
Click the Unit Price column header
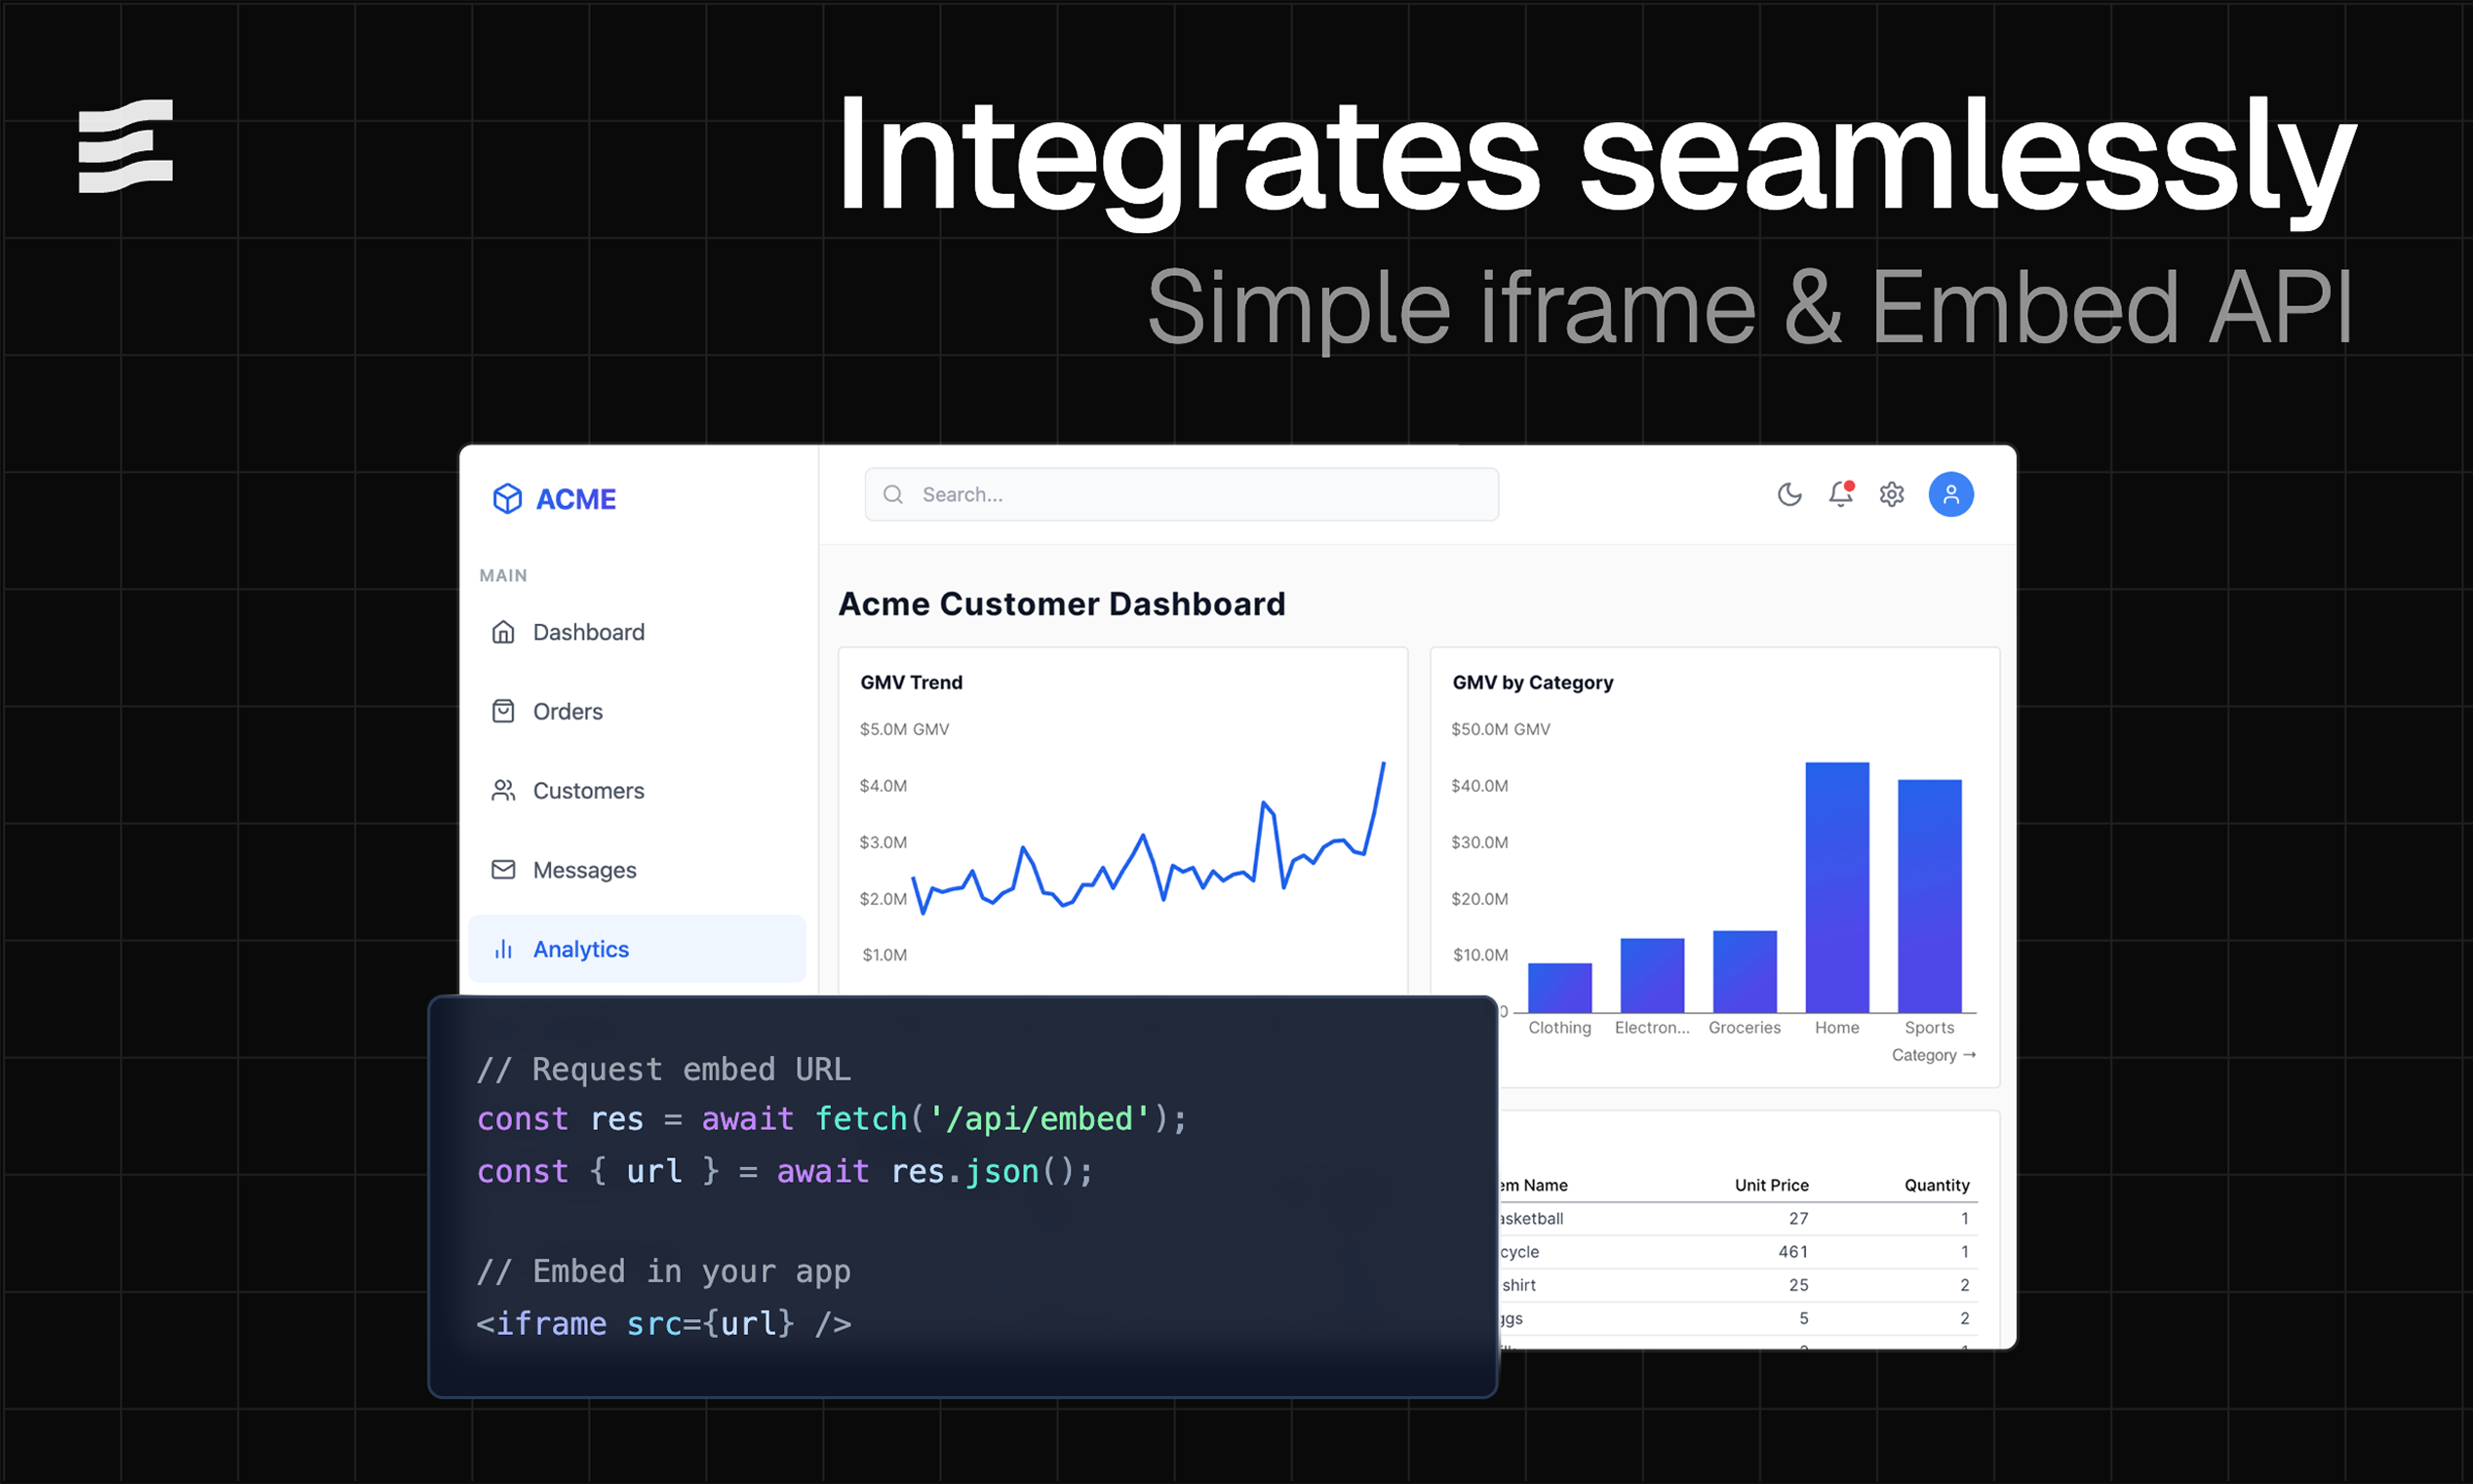tap(1771, 1185)
